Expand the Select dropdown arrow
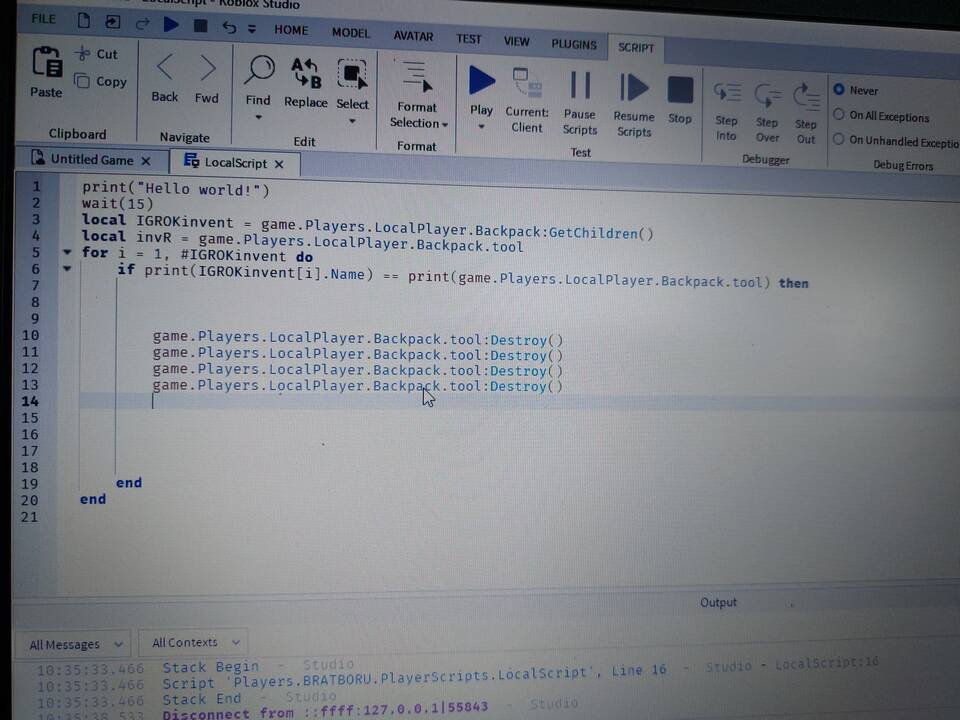This screenshot has height=720, width=960. pos(352,121)
